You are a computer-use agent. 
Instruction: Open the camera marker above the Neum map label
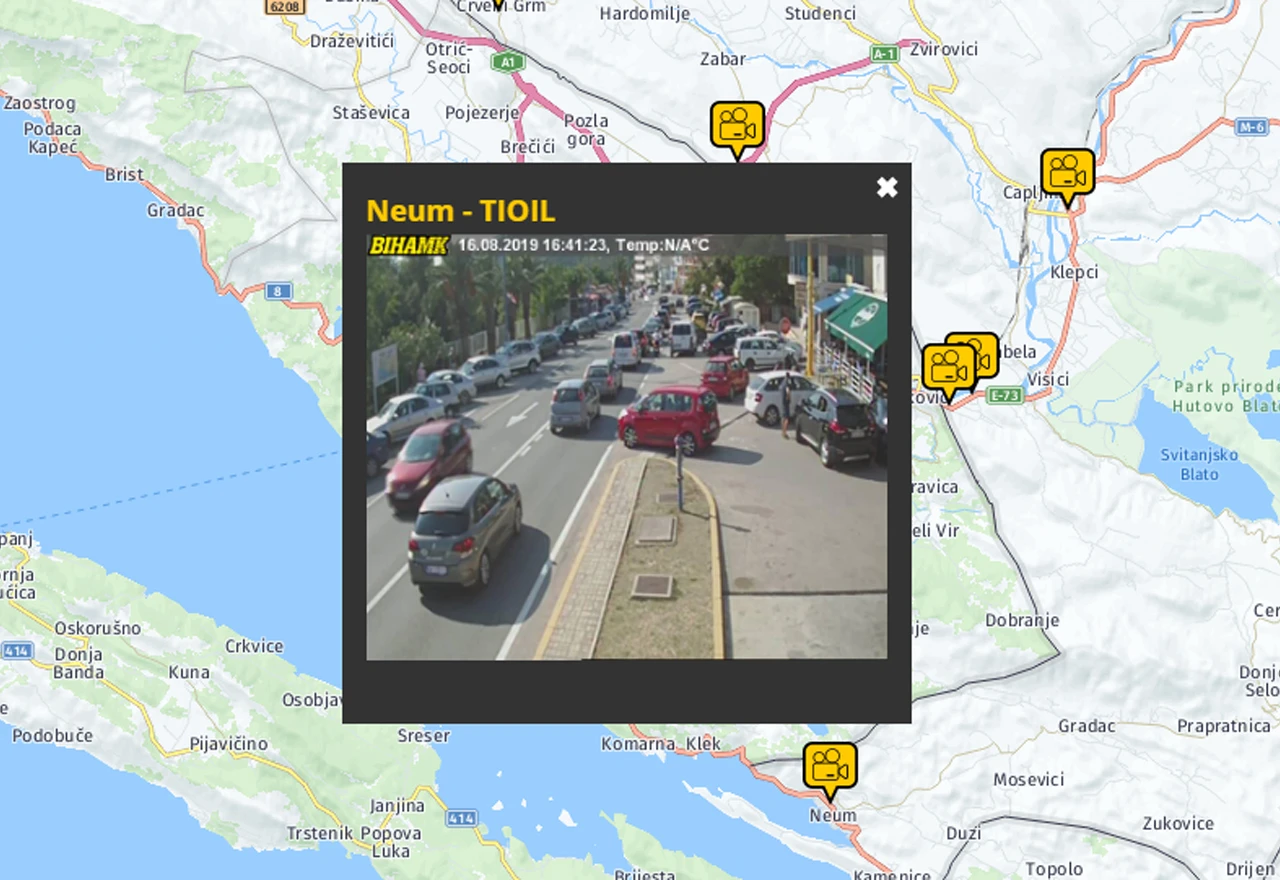(x=830, y=770)
